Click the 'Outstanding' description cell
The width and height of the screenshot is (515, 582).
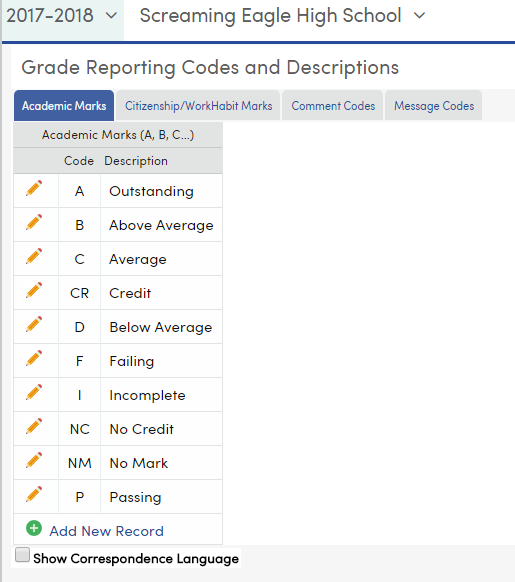pyautogui.click(x=162, y=191)
